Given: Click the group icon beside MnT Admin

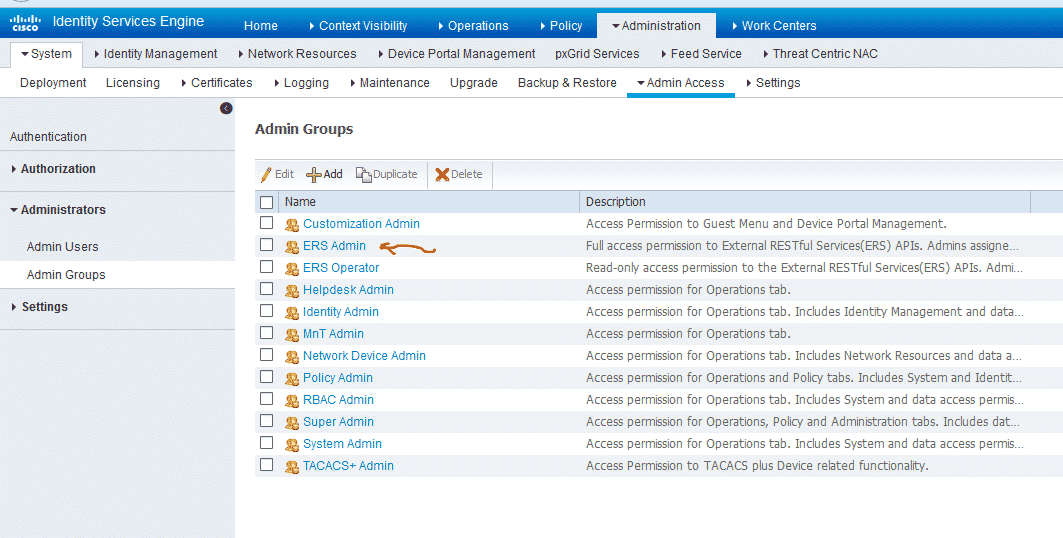Looking at the screenshot, I should [292, 335].
